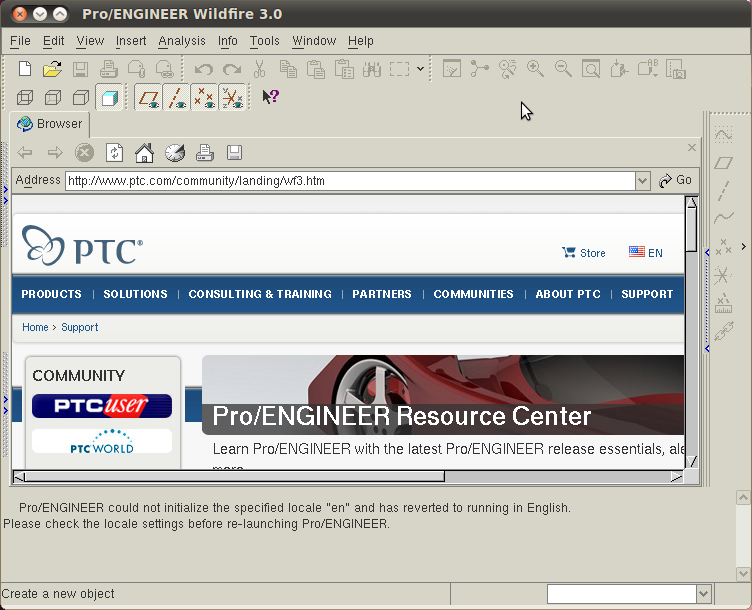
Task: Click the browser Print page icon
Action: coord(205,153)
